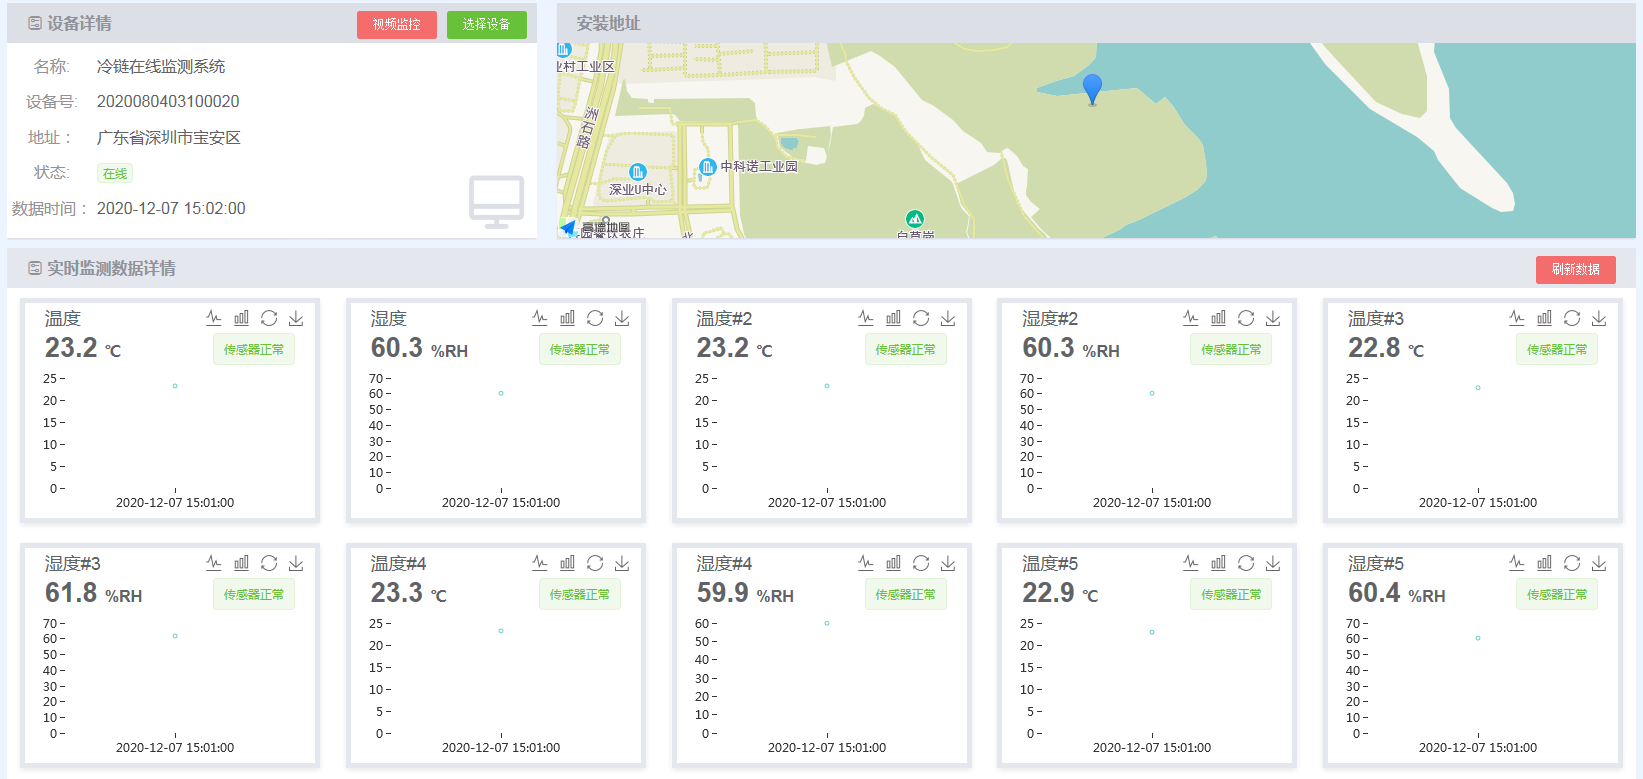Click line chart icon on 湿度#3 card
The height and width of the screenshot is (779, 1643).
tap(214, 563)
